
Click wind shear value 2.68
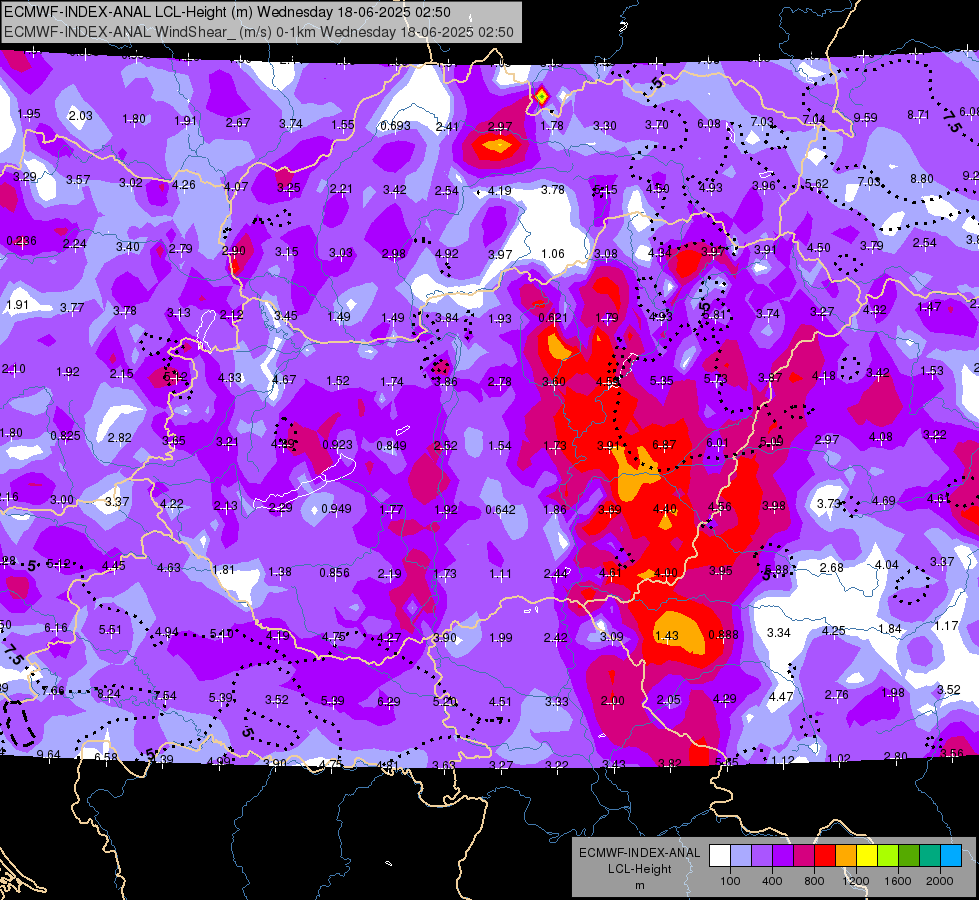pos(831,568)
